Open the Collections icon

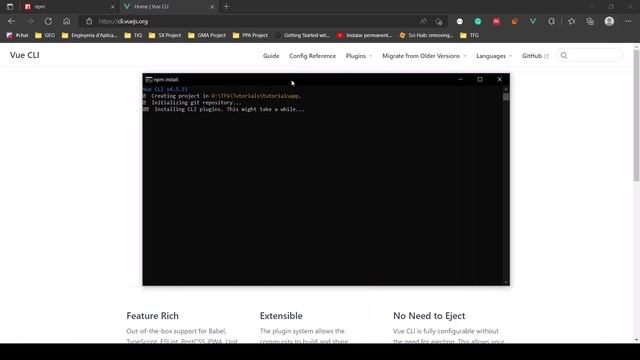(x=590, y=21)
